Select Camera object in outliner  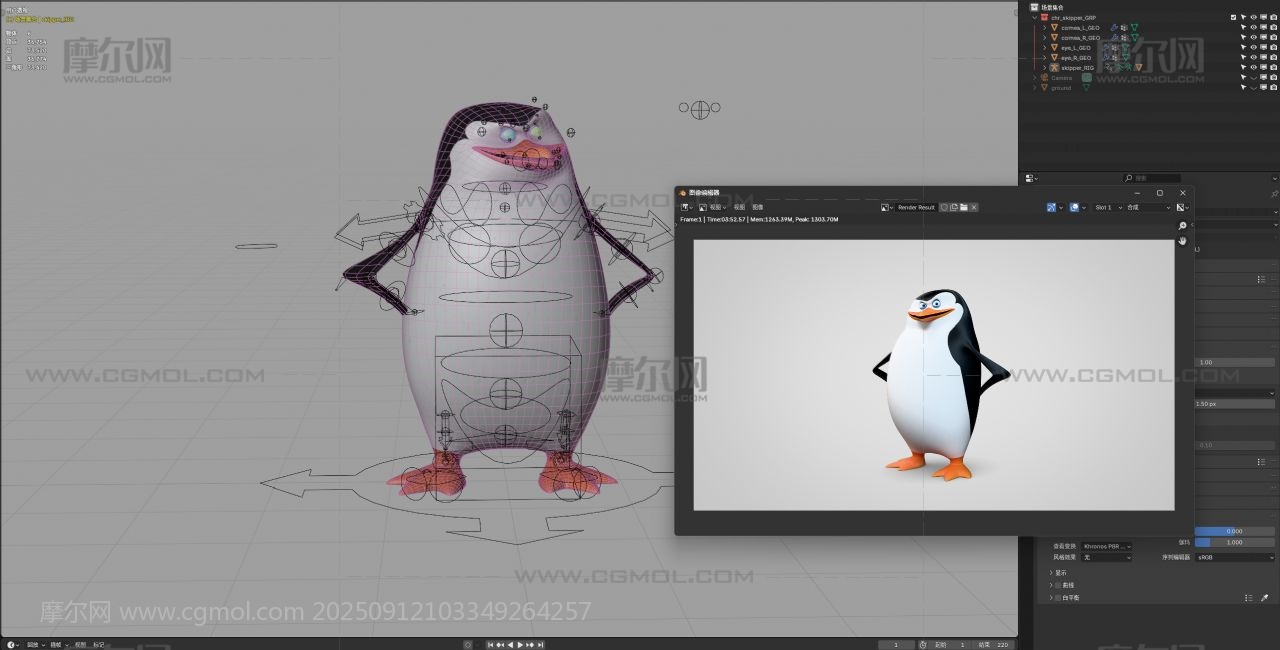[1061, 78]
